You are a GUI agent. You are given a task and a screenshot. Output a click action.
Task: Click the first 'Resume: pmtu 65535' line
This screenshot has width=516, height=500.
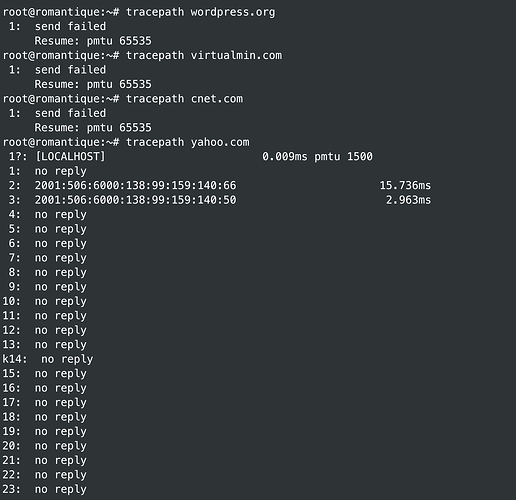[x=93, y=41]
